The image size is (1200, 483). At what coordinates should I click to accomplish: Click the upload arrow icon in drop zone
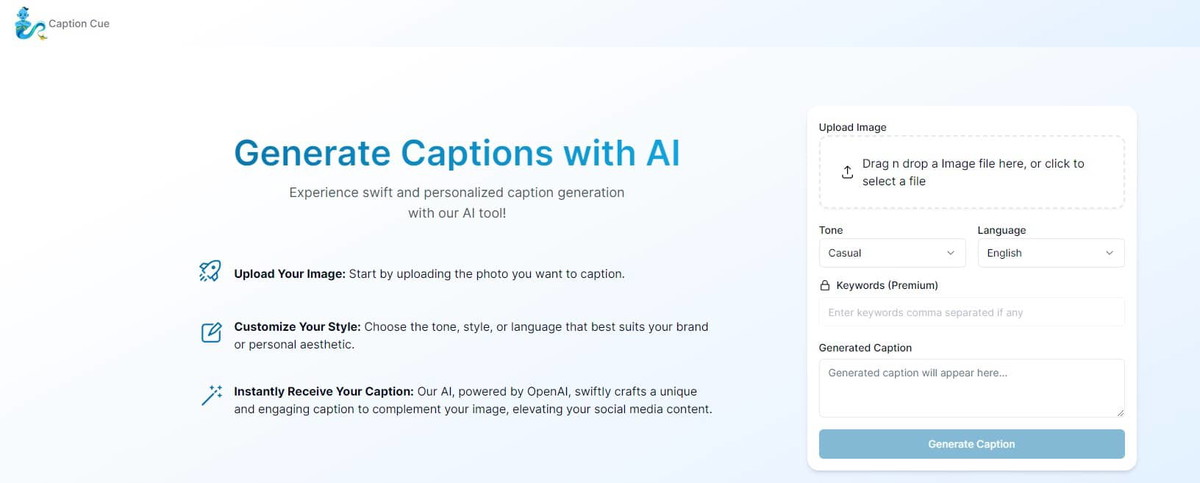(847, 172)
